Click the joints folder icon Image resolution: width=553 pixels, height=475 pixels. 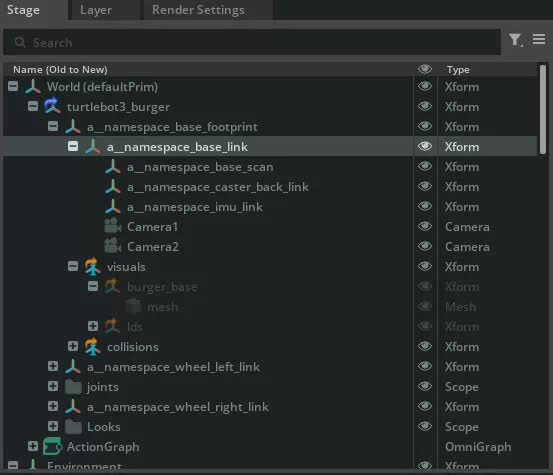pyautogui.click(x=73, y=387)
